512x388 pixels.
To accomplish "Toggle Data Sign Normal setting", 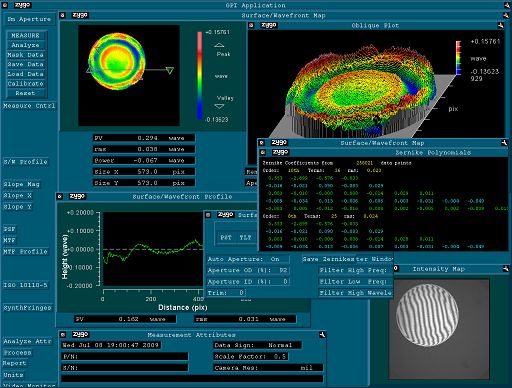I will (257, 345).
